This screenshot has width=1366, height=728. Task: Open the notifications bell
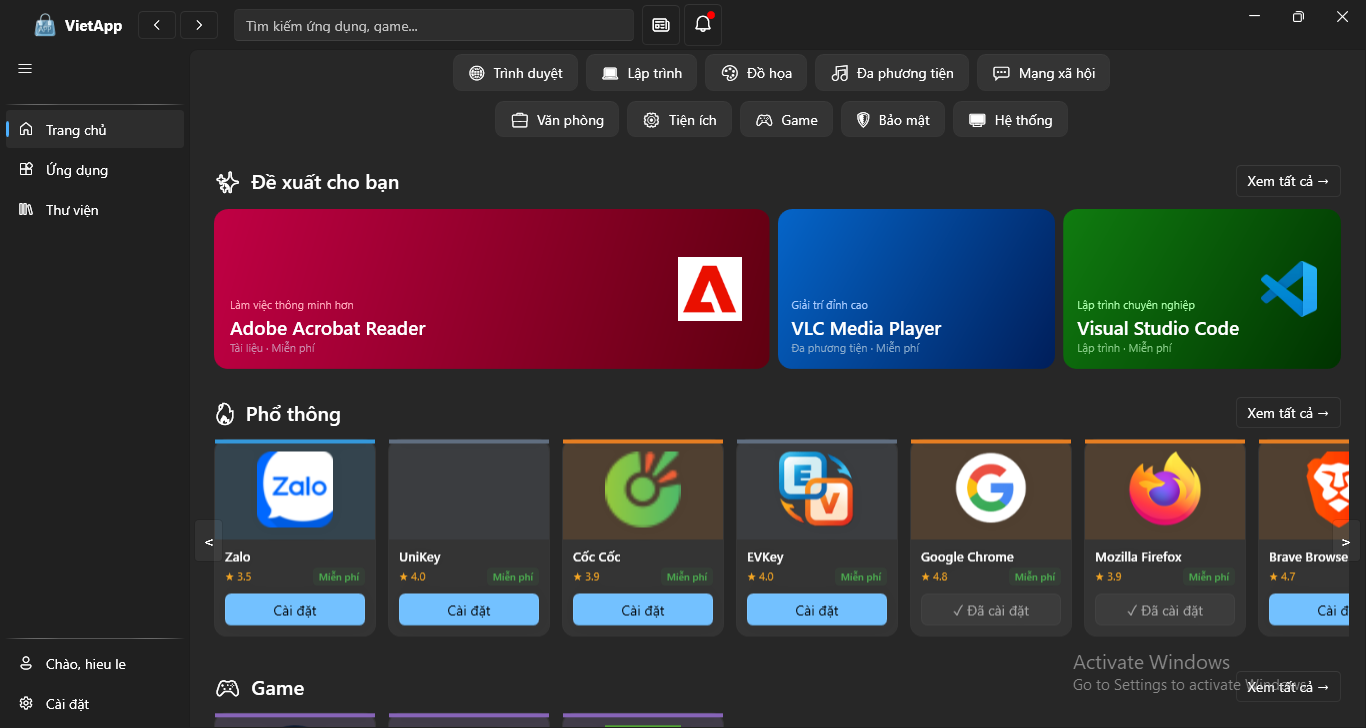(x=703, y=25)
